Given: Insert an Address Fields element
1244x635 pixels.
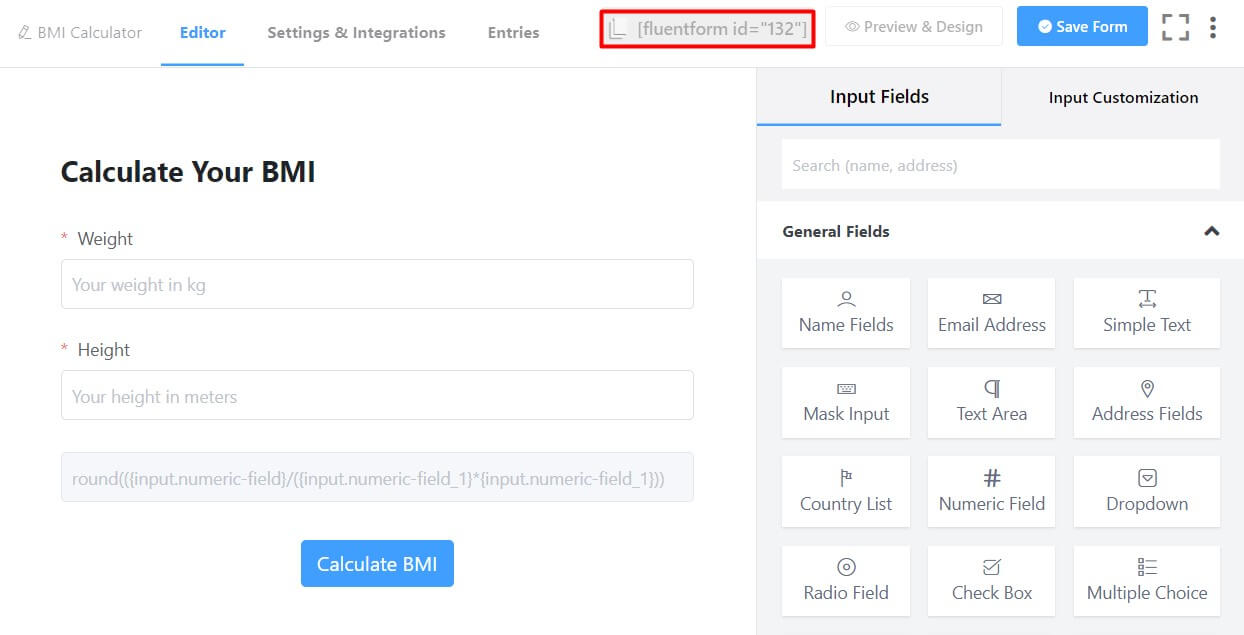Looking at the screenshot, I should click(1146, 402).
